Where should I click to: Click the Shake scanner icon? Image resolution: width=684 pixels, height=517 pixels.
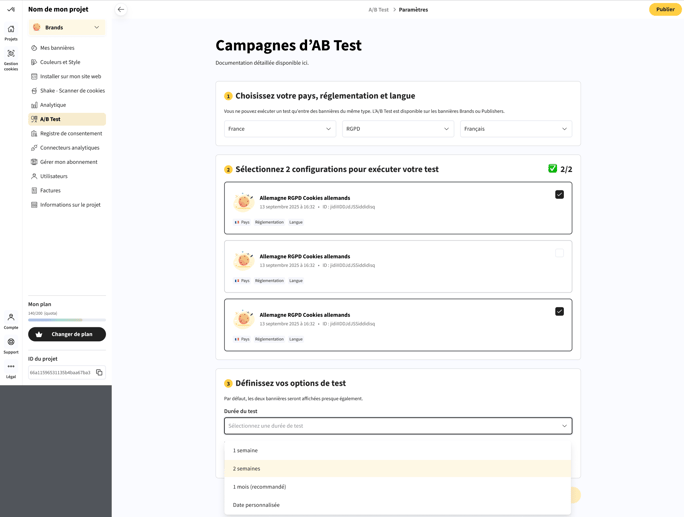34,91
